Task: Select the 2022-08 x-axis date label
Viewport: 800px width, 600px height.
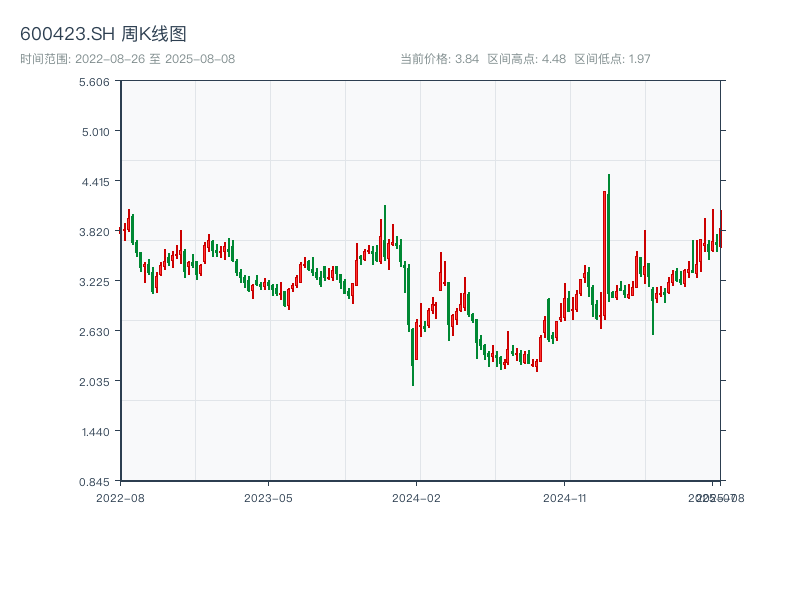Action: 120,497
